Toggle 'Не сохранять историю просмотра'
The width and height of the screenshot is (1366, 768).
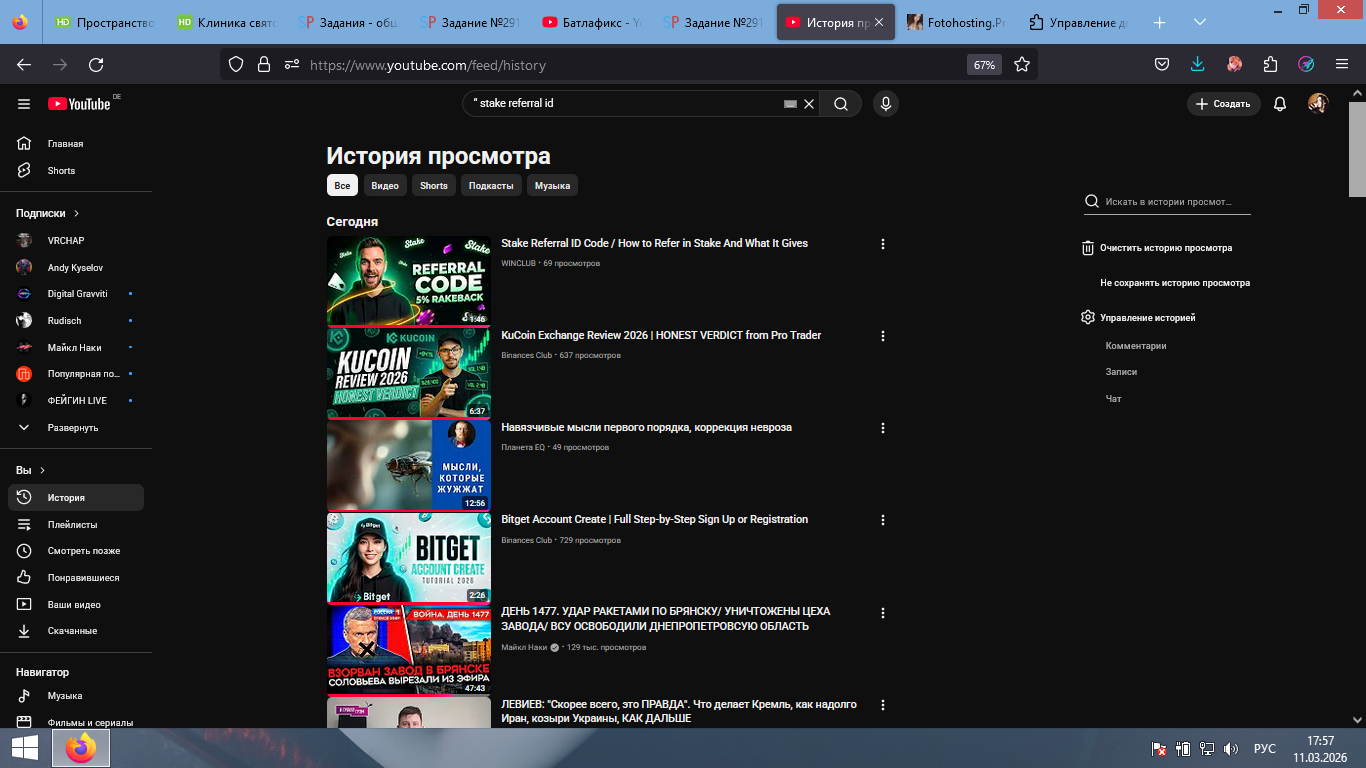[x=1174, y=283]
